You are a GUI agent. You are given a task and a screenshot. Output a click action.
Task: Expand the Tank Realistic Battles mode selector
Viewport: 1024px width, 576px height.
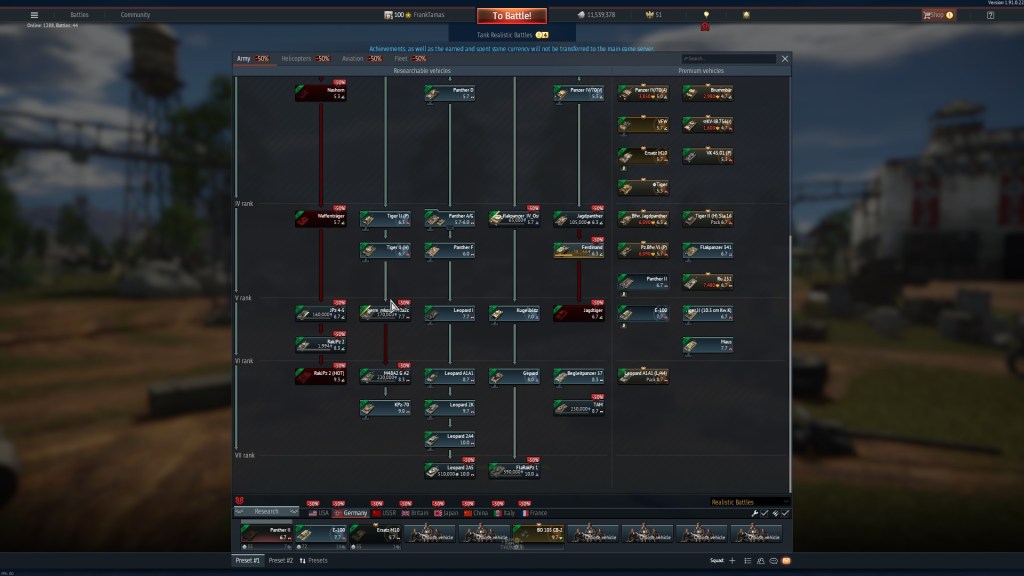tap(512, 34)
